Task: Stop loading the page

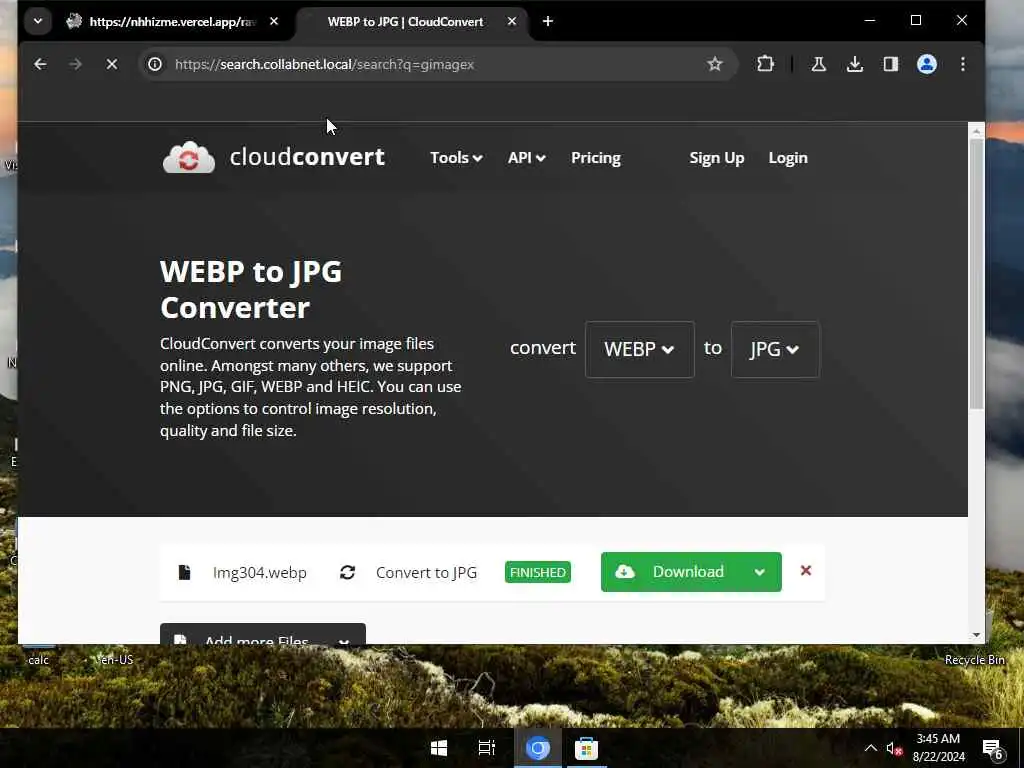Action: click(112, 64)
